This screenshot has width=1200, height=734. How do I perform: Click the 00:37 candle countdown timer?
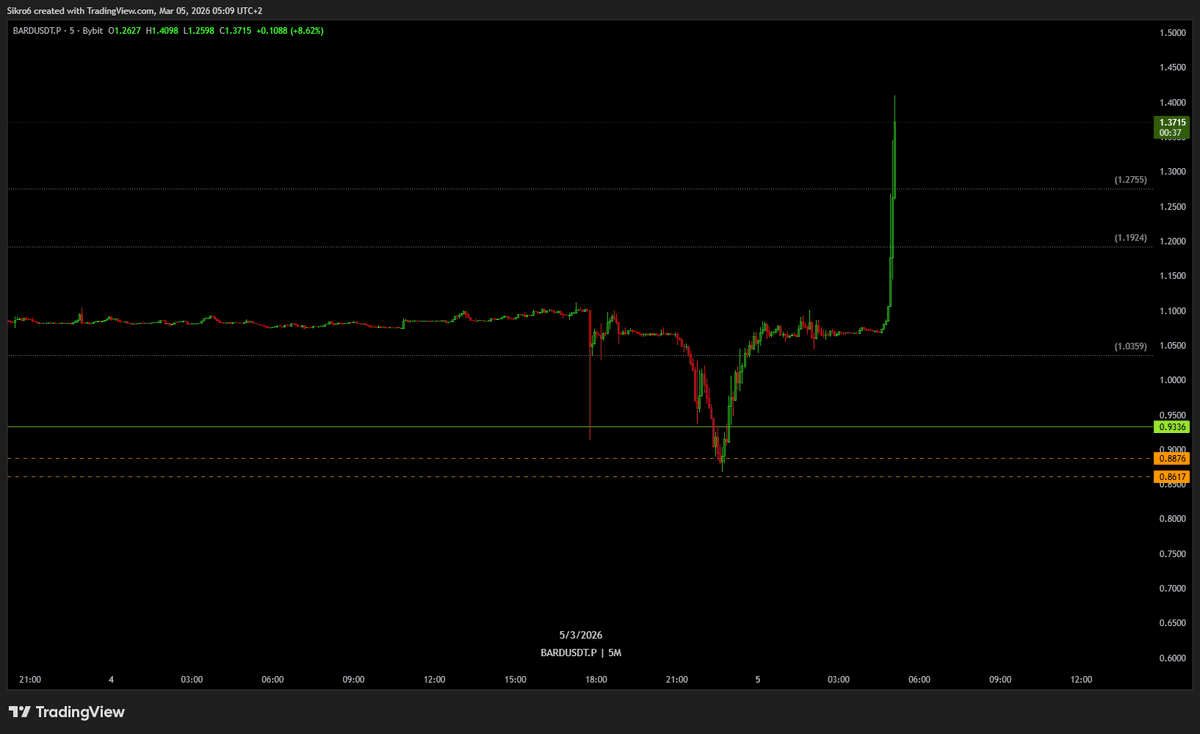point(1171,133)
